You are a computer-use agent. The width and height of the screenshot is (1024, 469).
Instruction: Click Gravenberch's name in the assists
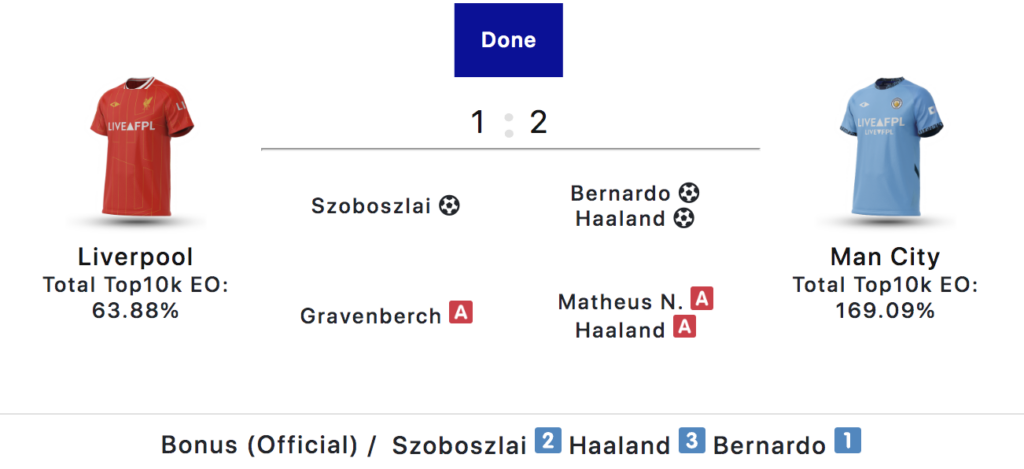[371, 316]
